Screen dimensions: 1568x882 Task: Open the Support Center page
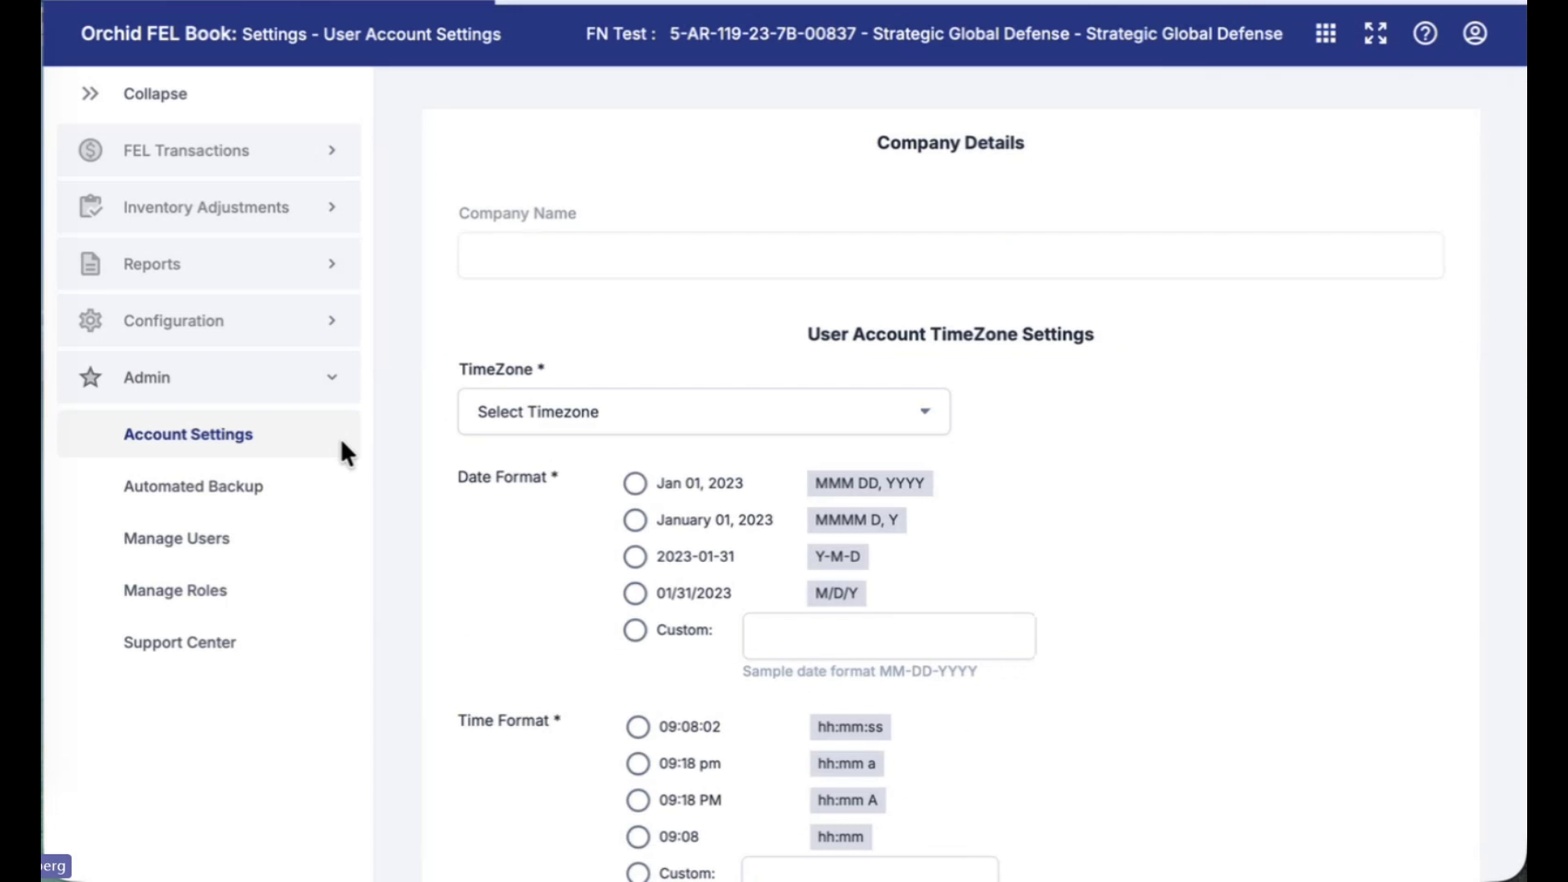[180, 642]
